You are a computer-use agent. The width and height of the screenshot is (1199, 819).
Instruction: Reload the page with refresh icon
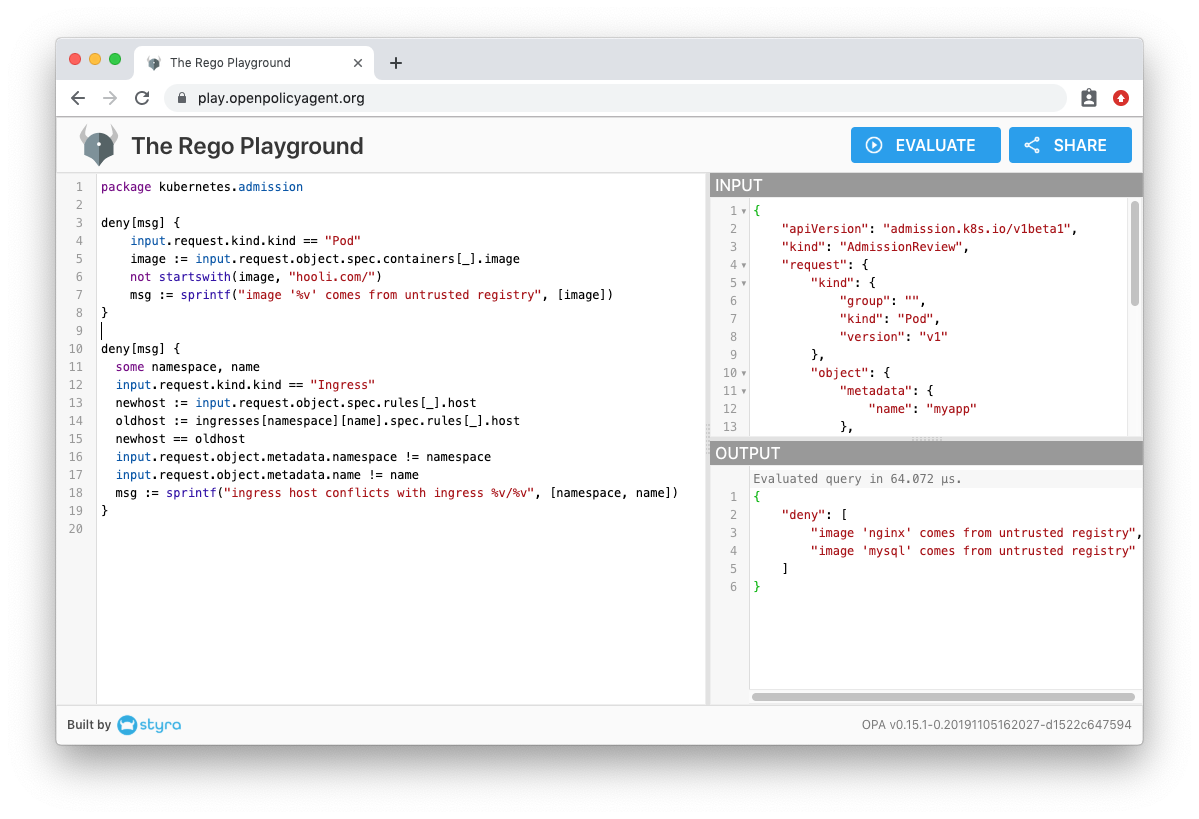[x=142, y=98]
